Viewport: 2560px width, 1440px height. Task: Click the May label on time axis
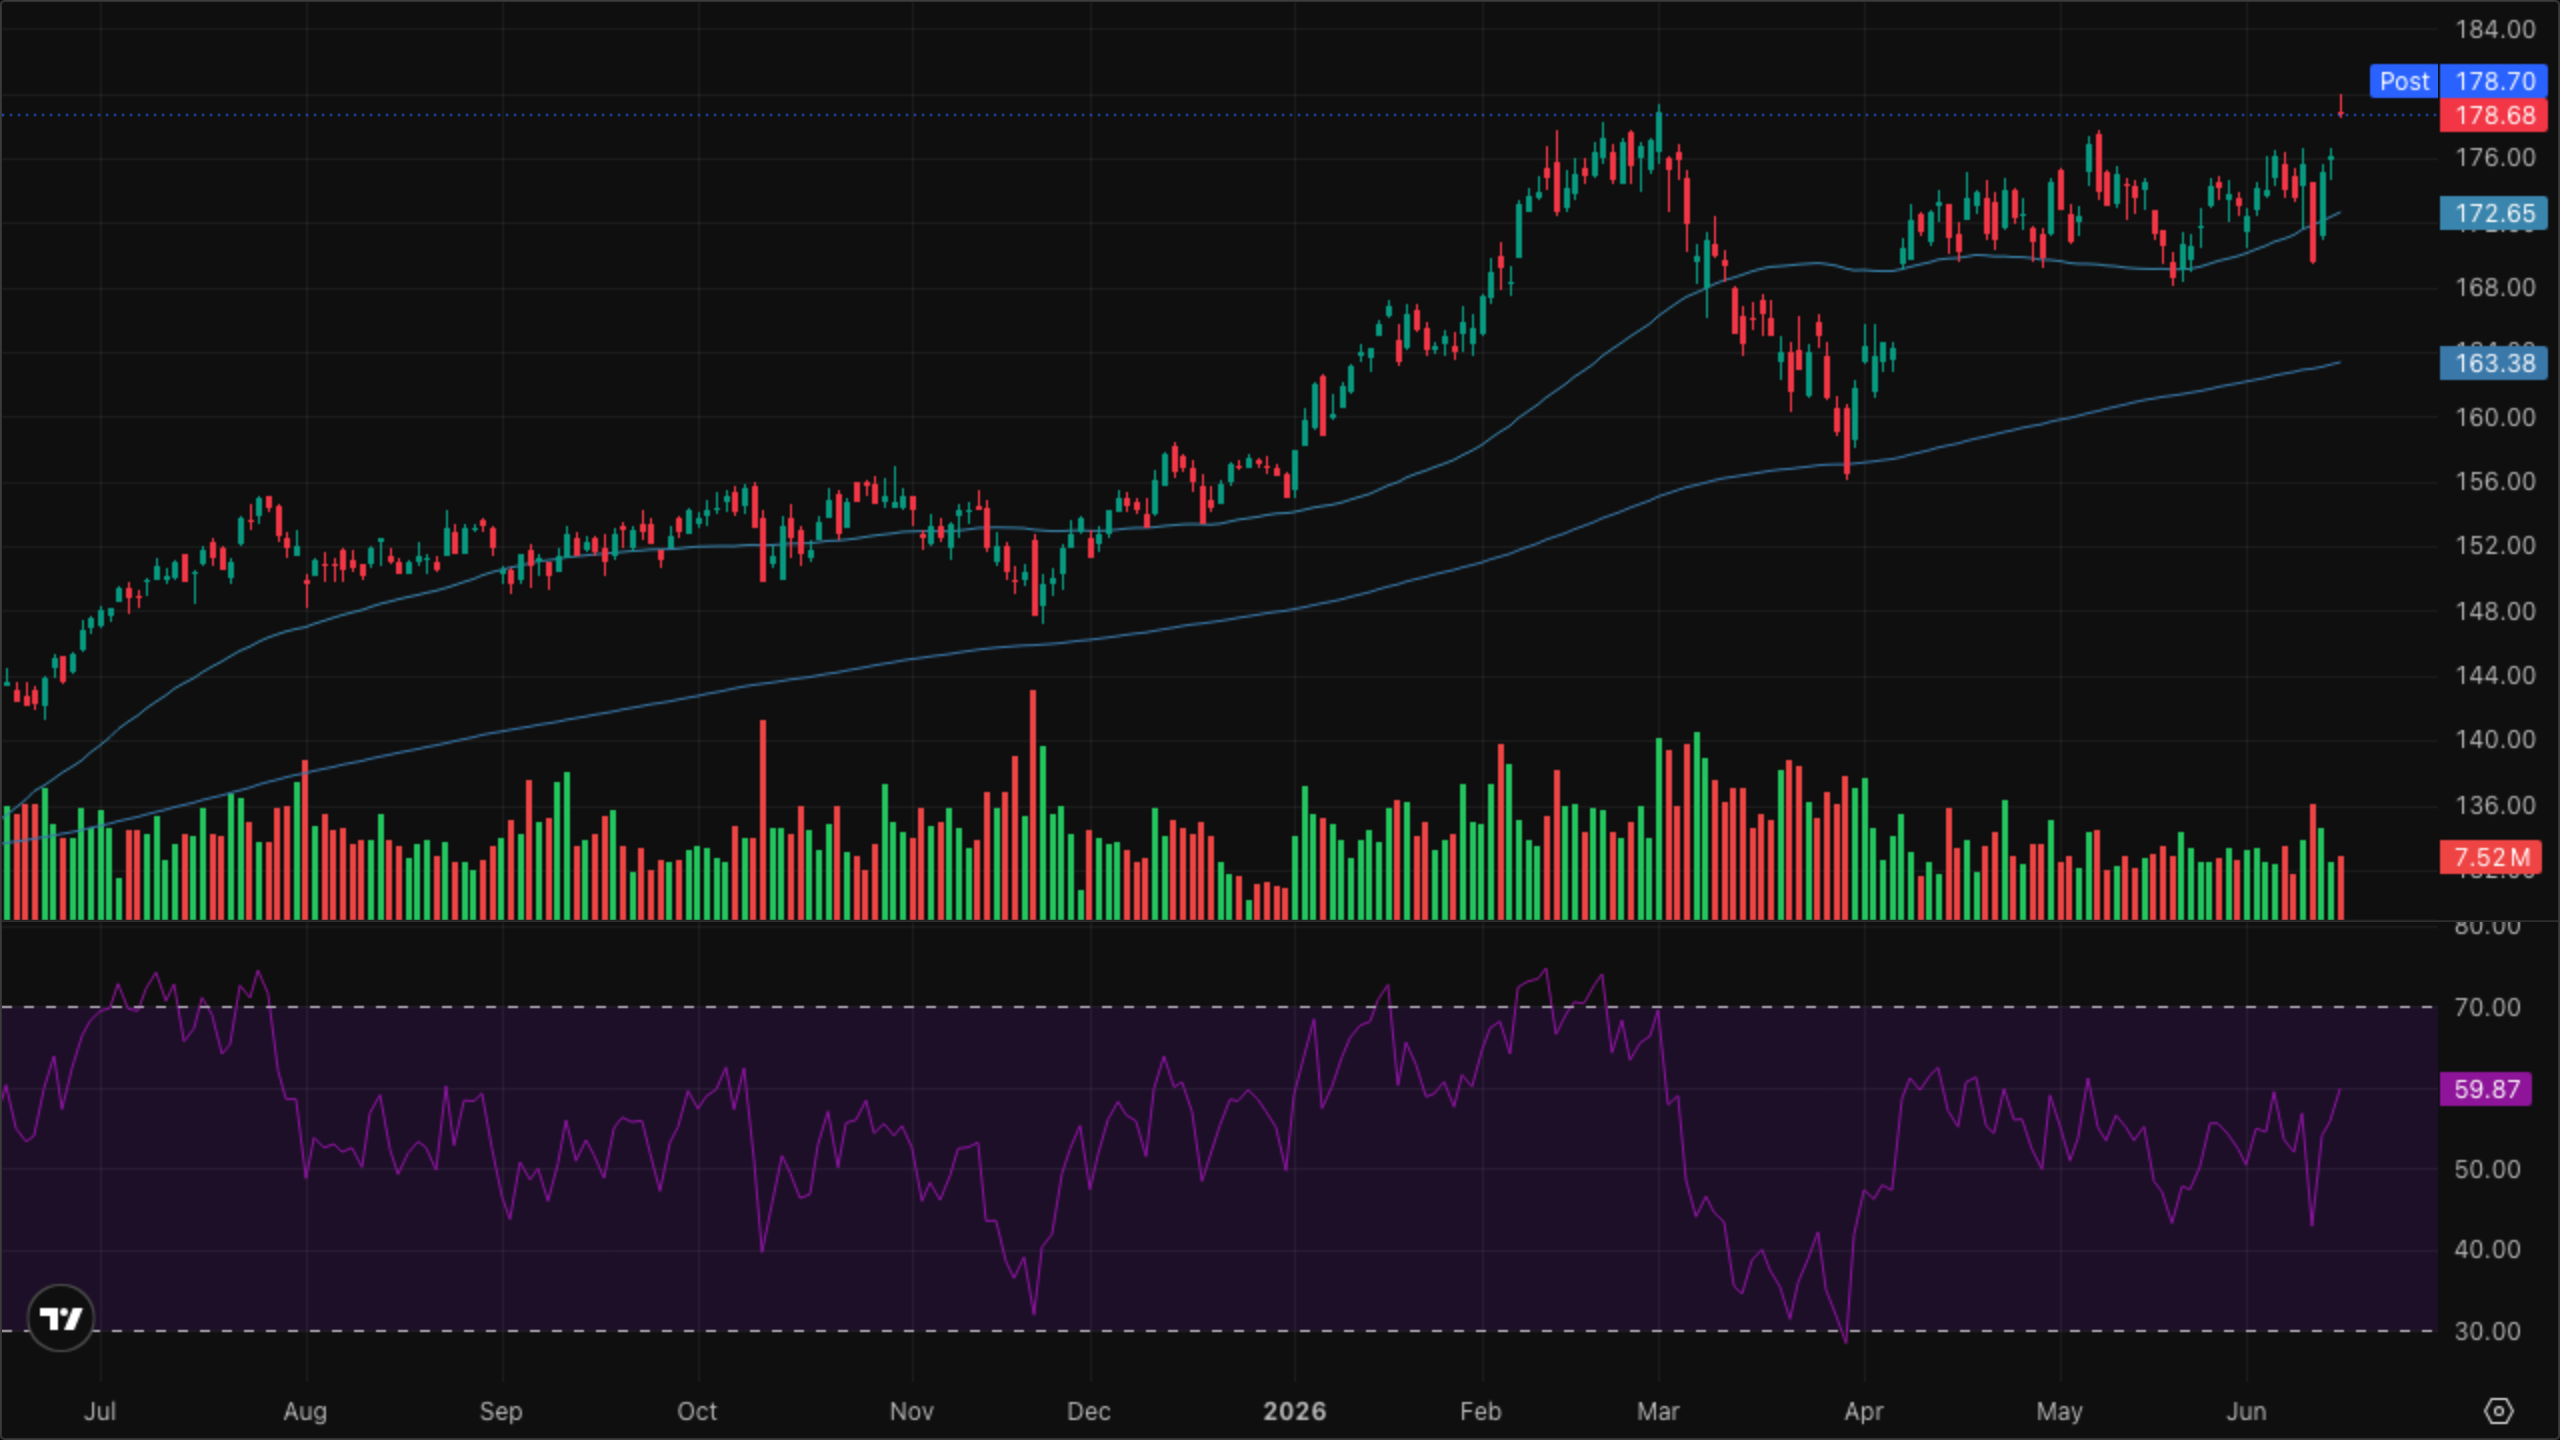point(2059,1411)
